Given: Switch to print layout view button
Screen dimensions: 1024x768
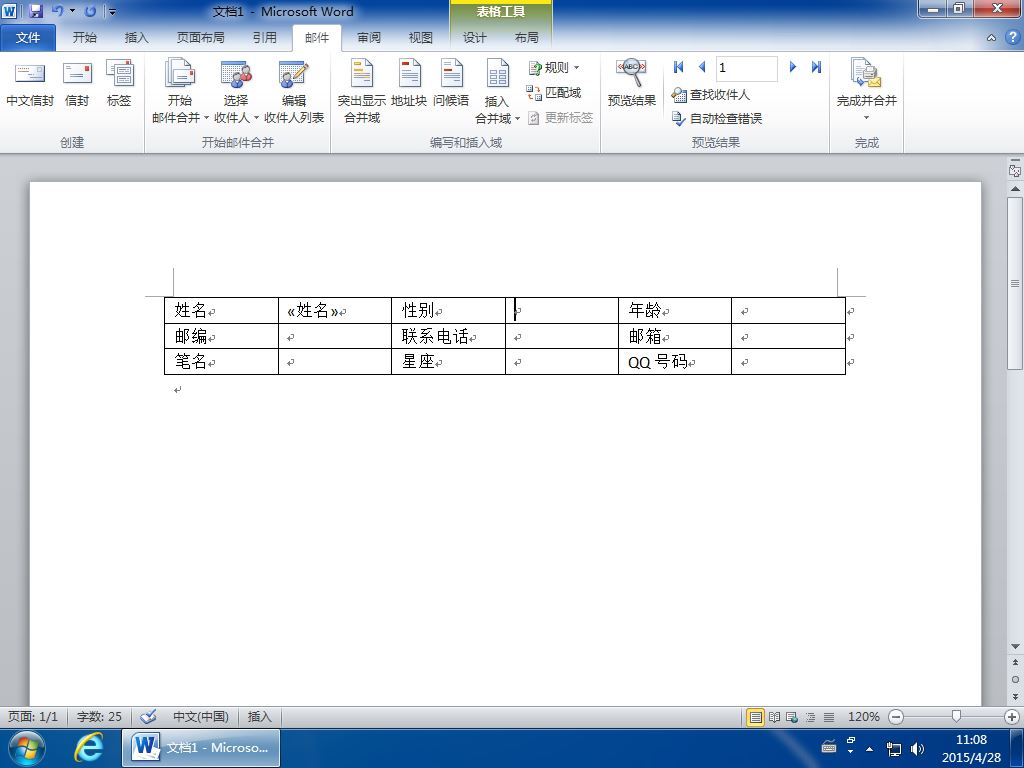Looking at the screenshot, I should (756, 717).
